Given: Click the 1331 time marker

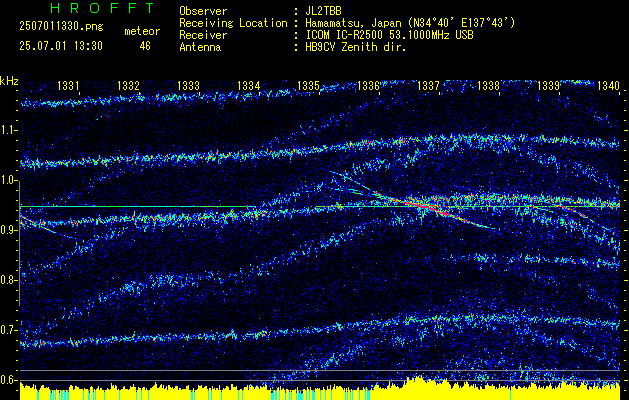Looking at the screenshot, I should (69, 85).
